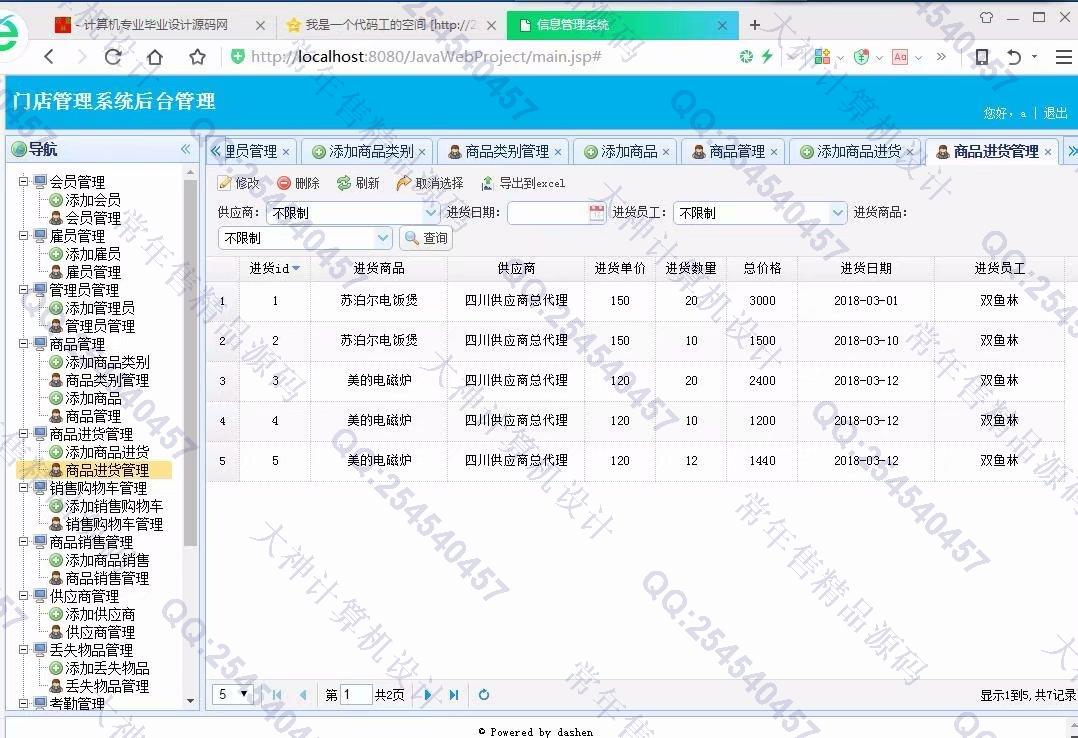
Task: Click the 退出 logout link
Action: [x=1055, y=113]
